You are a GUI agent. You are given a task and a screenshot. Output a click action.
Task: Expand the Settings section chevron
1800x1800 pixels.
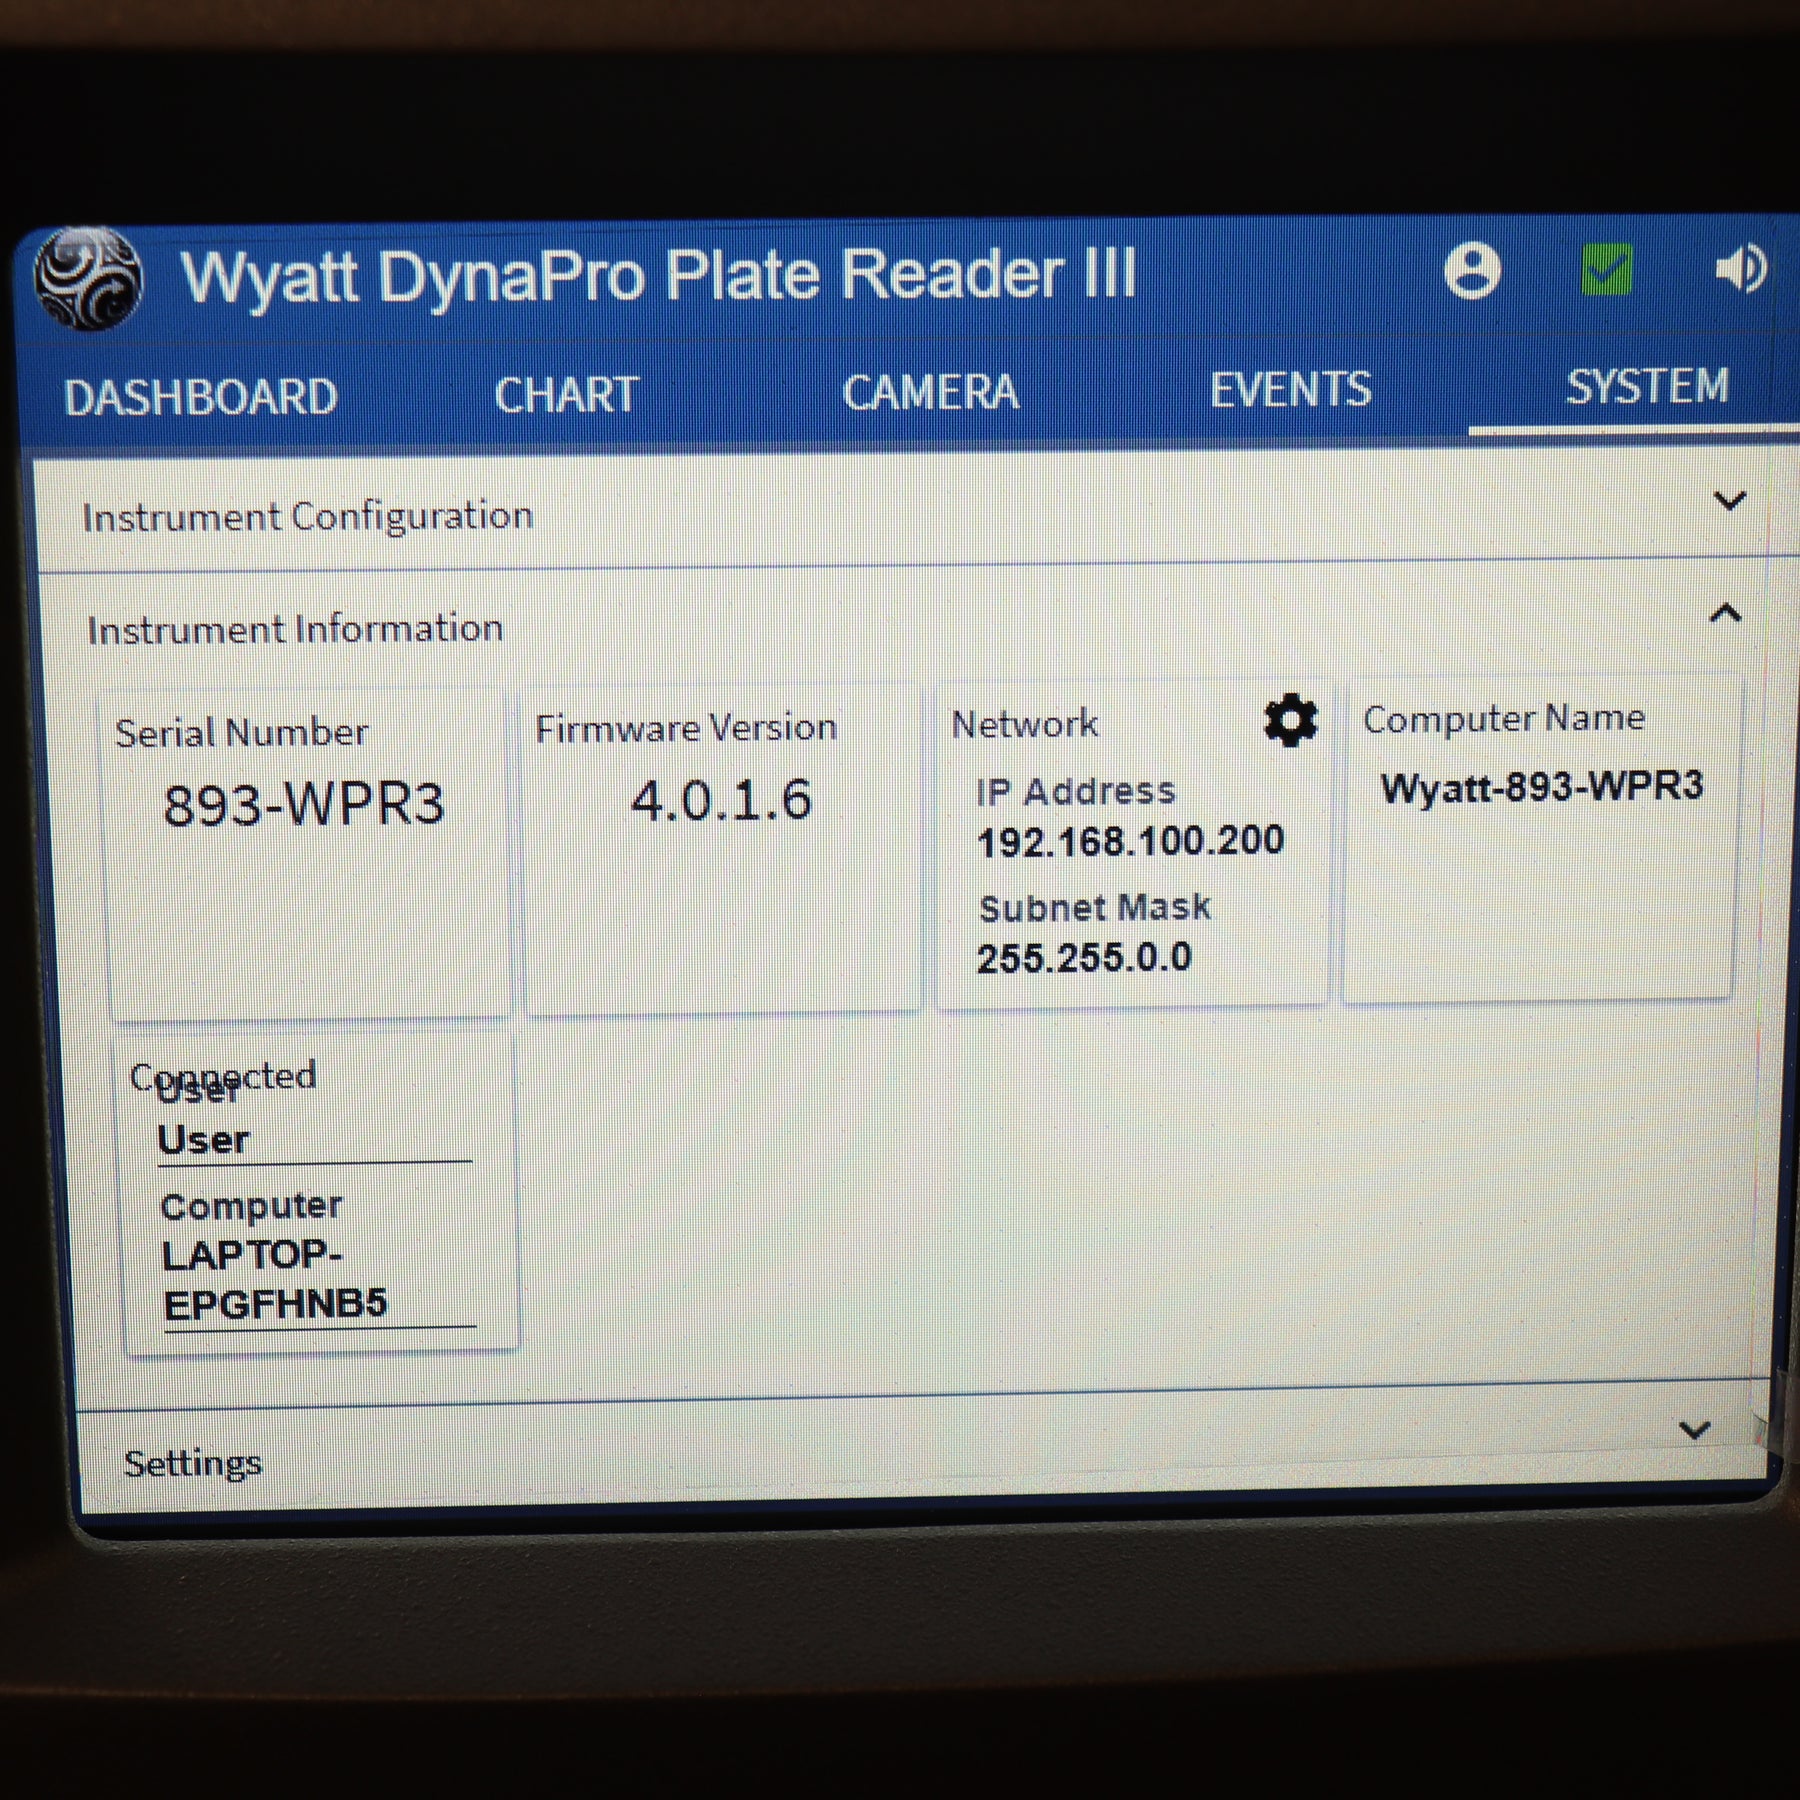click(1694, 1430)
